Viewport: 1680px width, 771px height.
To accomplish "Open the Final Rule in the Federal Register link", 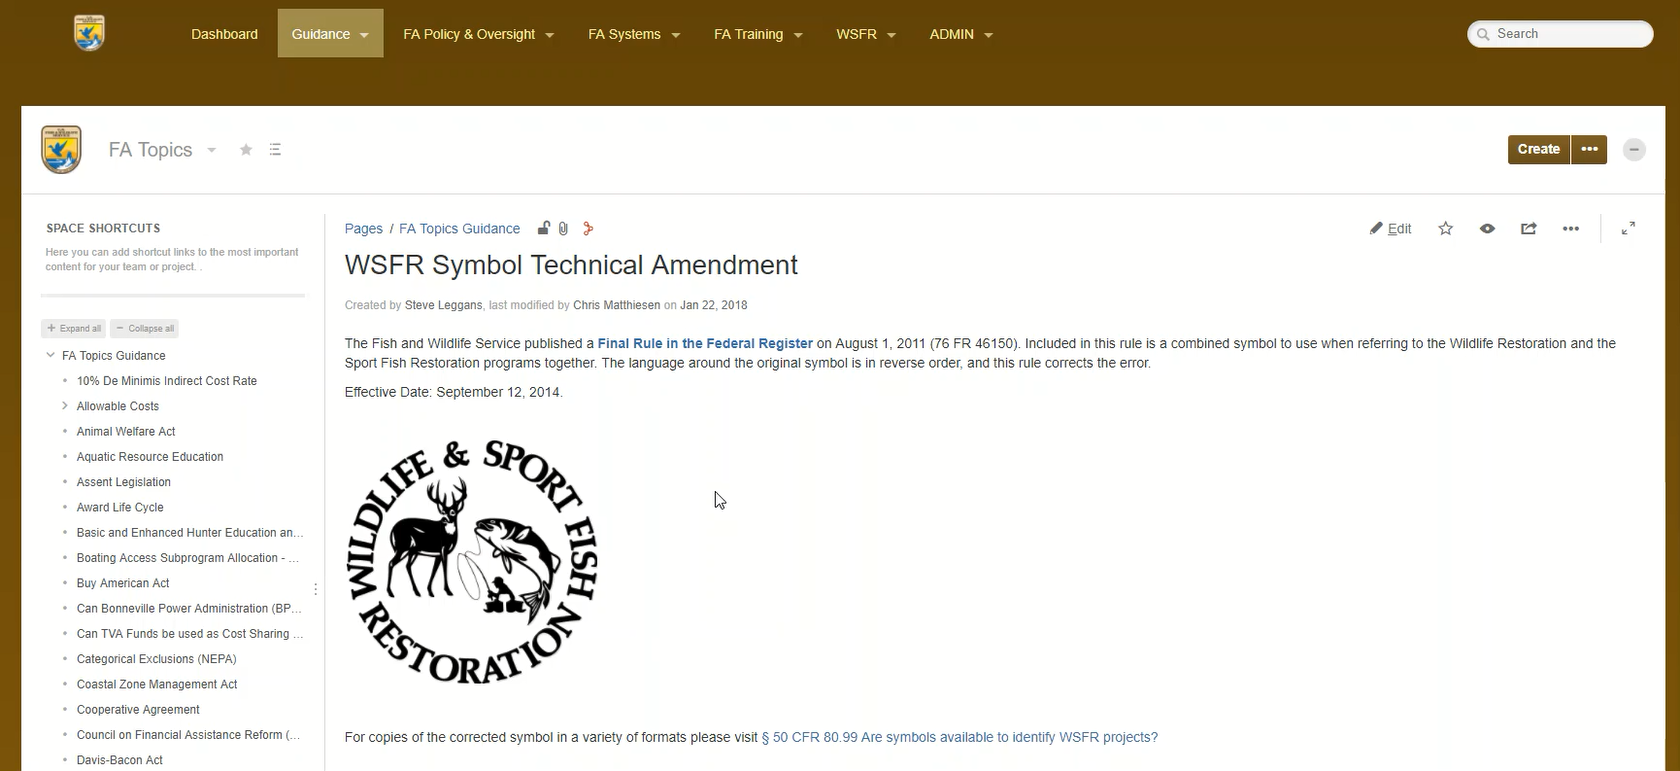I will (x=705, y=343).
